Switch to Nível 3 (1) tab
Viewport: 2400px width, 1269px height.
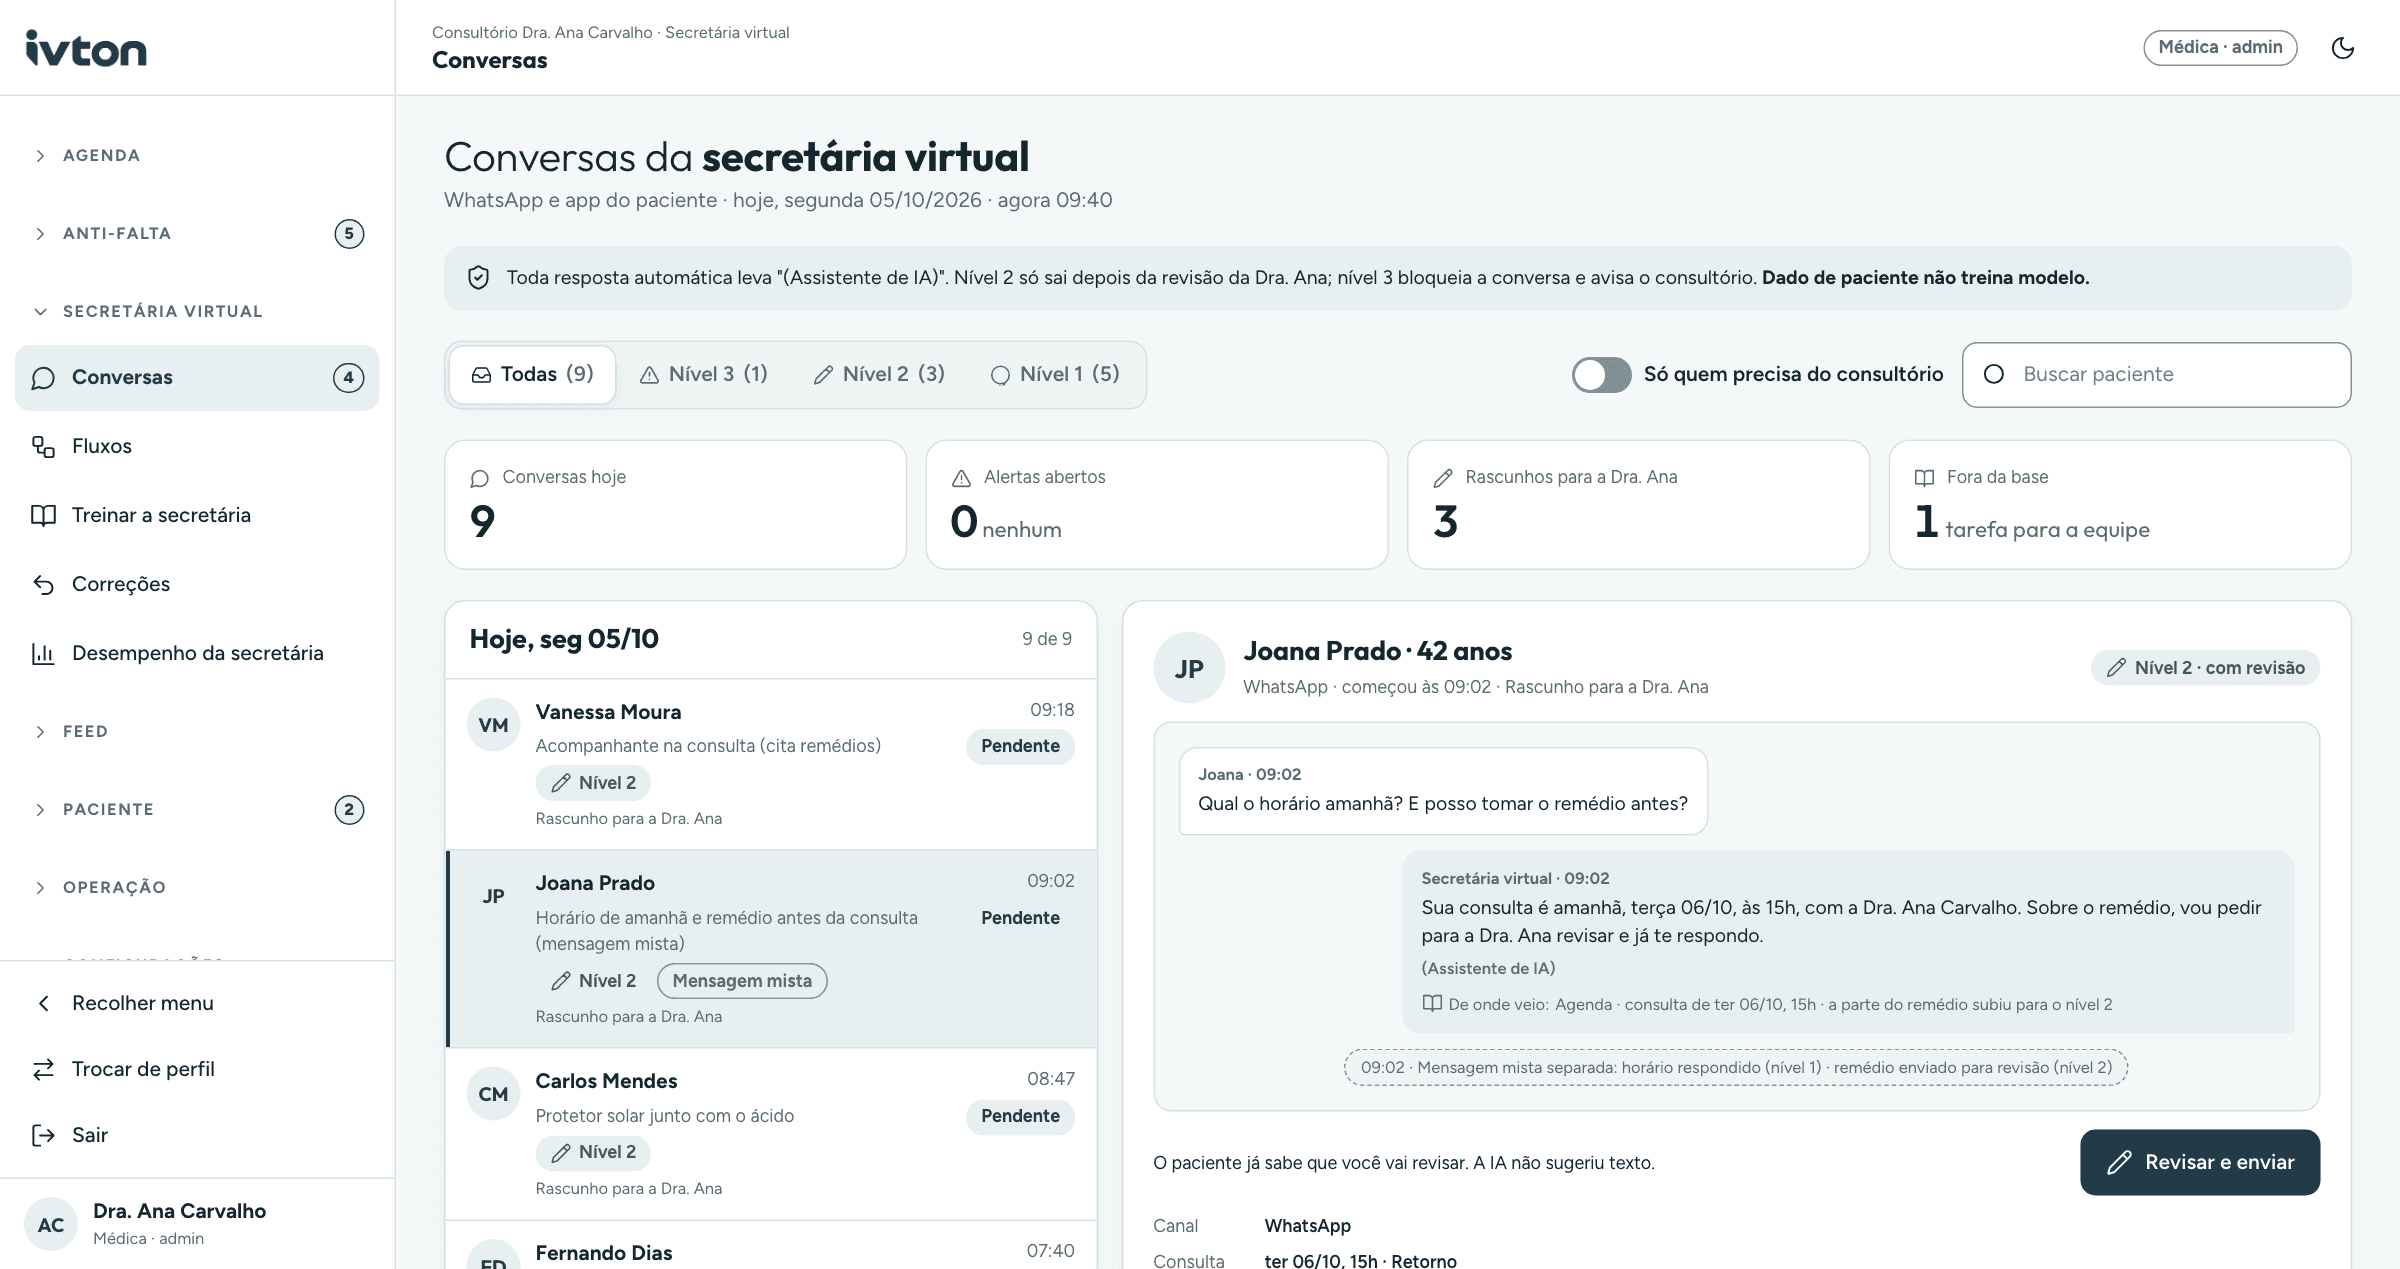[703, 374]
